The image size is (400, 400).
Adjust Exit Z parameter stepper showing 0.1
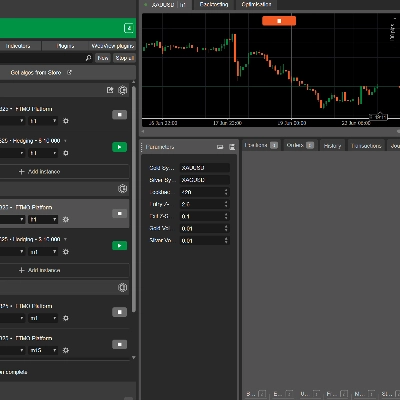[226, 216]
